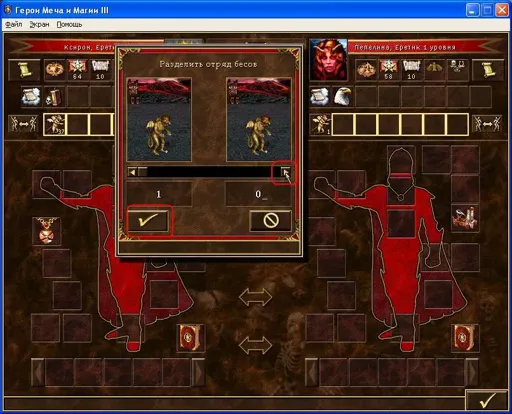This screenshot has width=512, height=414.
Task: Open the Экран menu
Action: pyautogui.click(x=39, y=24)
